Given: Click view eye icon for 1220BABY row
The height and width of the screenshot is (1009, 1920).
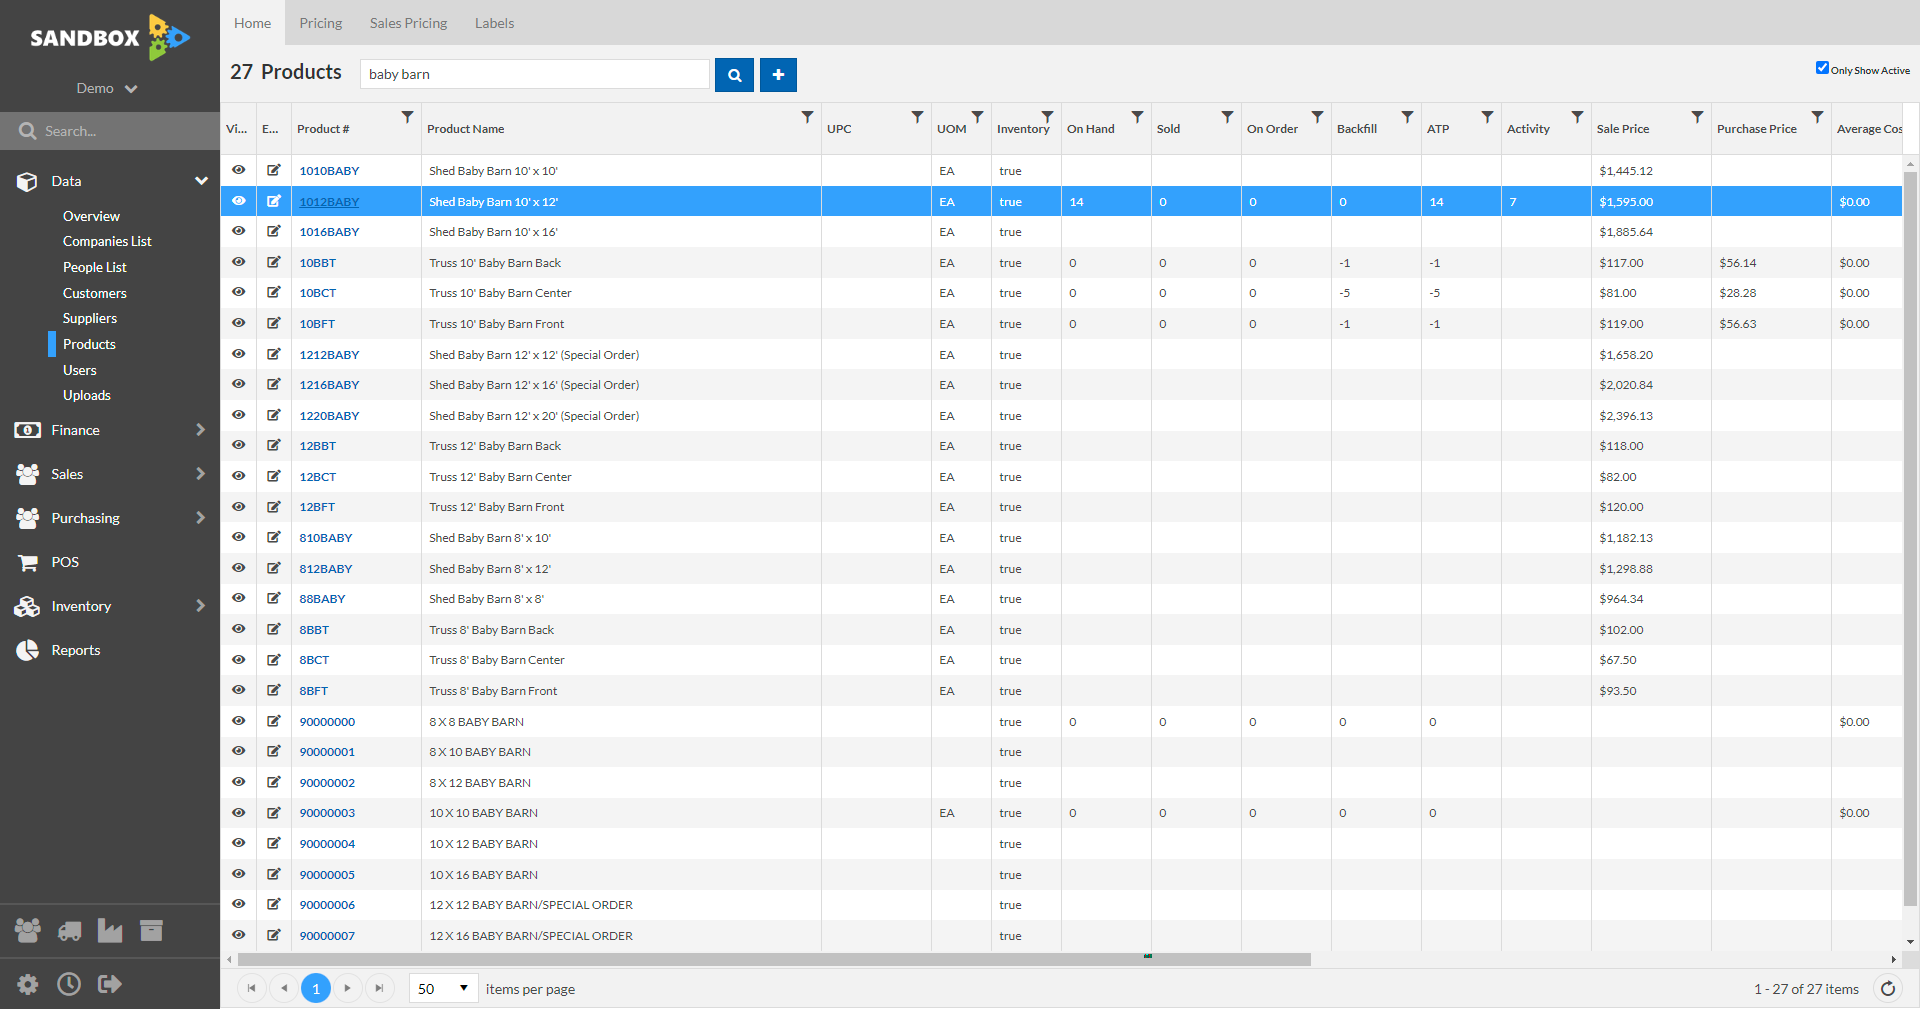Looking at the screenshot, I should tap(238, 415).
